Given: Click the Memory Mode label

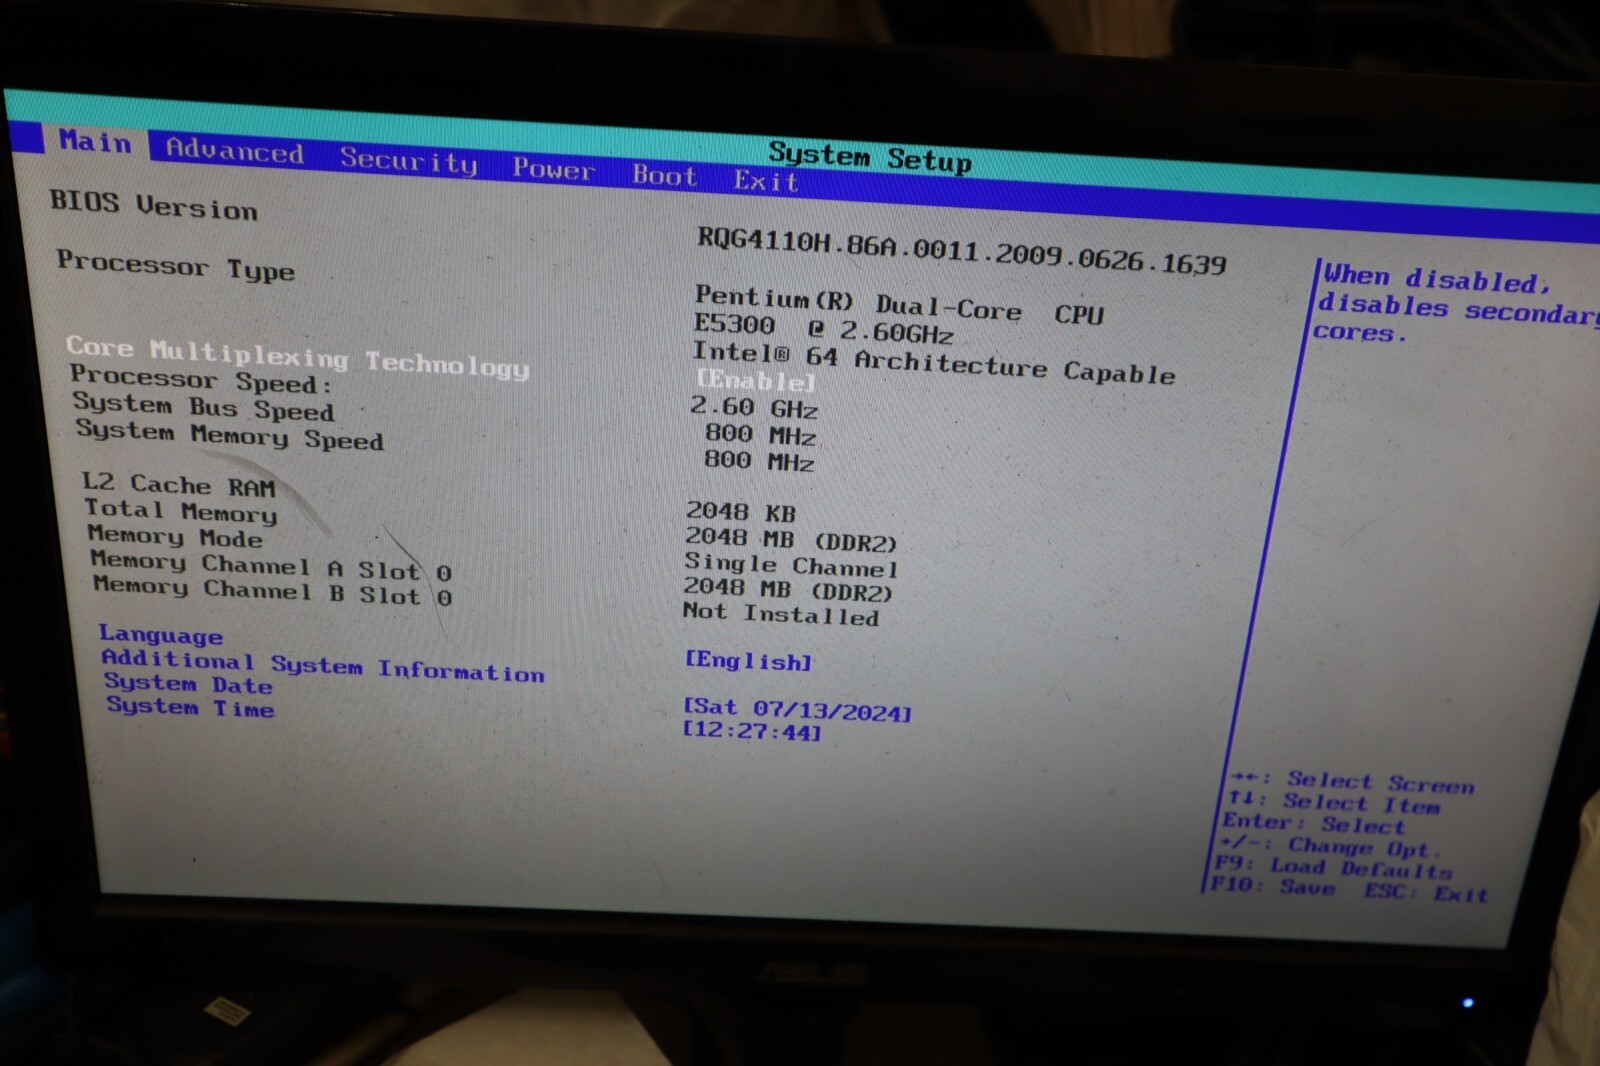Looking at the screenshot, I should pyautogui.click(x=175, y=537).
